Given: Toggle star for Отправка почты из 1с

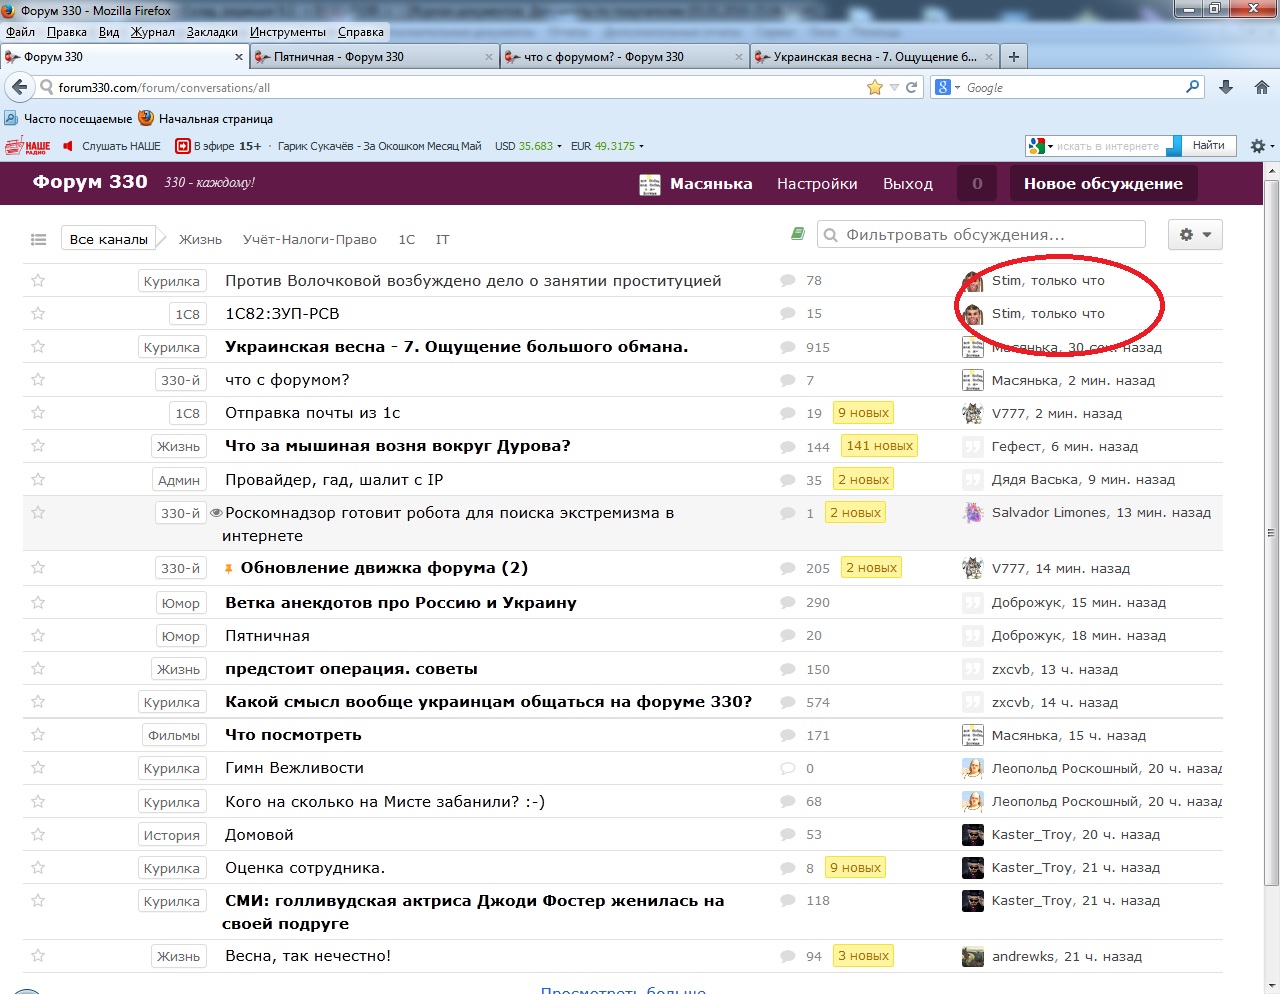Looking at the screenshot, I should [38, 413].
